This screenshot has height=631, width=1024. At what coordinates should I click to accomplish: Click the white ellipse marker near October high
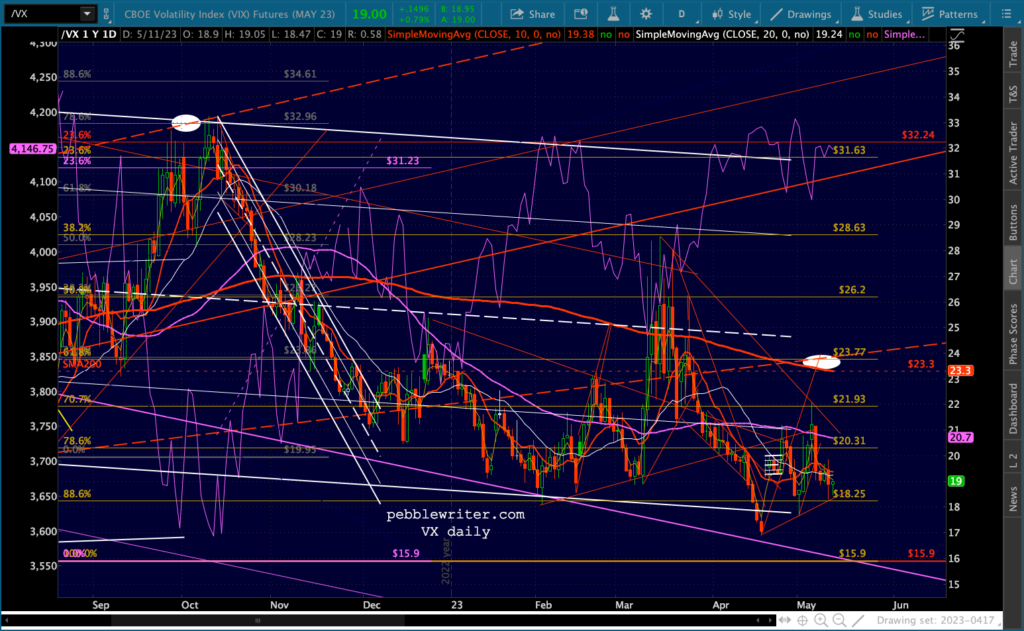[x=186, y=123]
